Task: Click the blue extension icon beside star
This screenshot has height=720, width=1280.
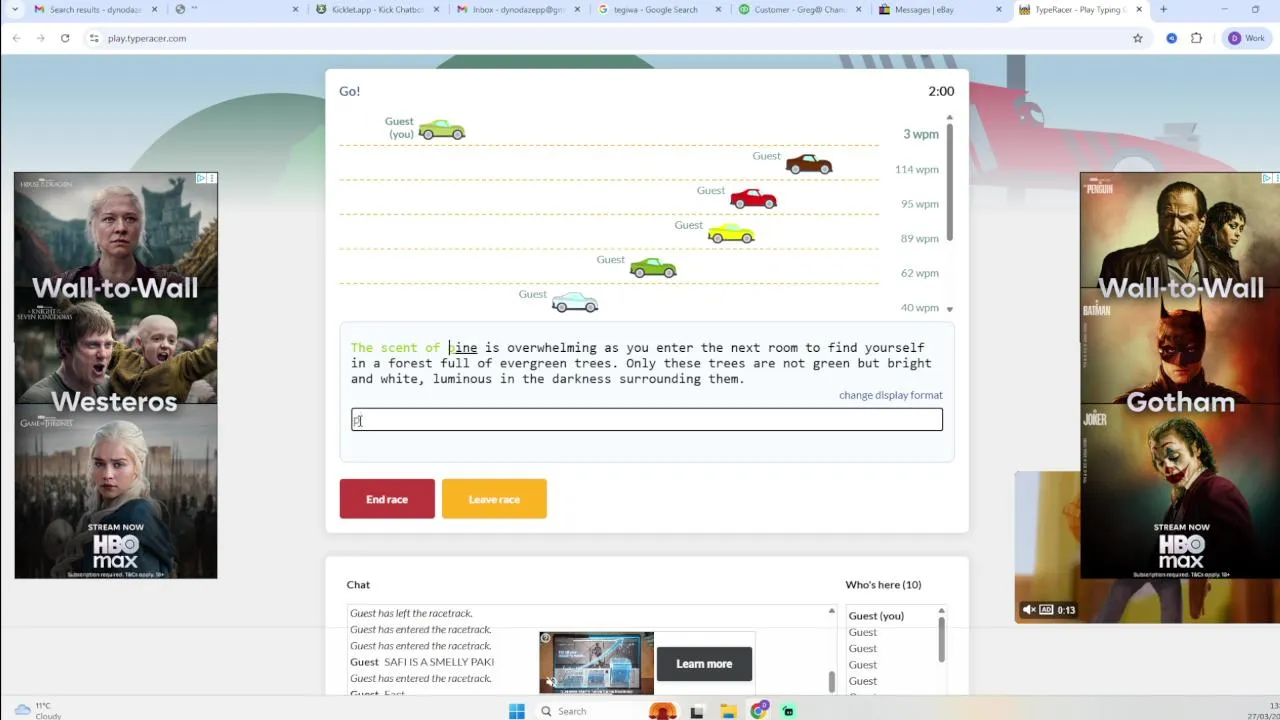Action: (x=1171, y=38)
